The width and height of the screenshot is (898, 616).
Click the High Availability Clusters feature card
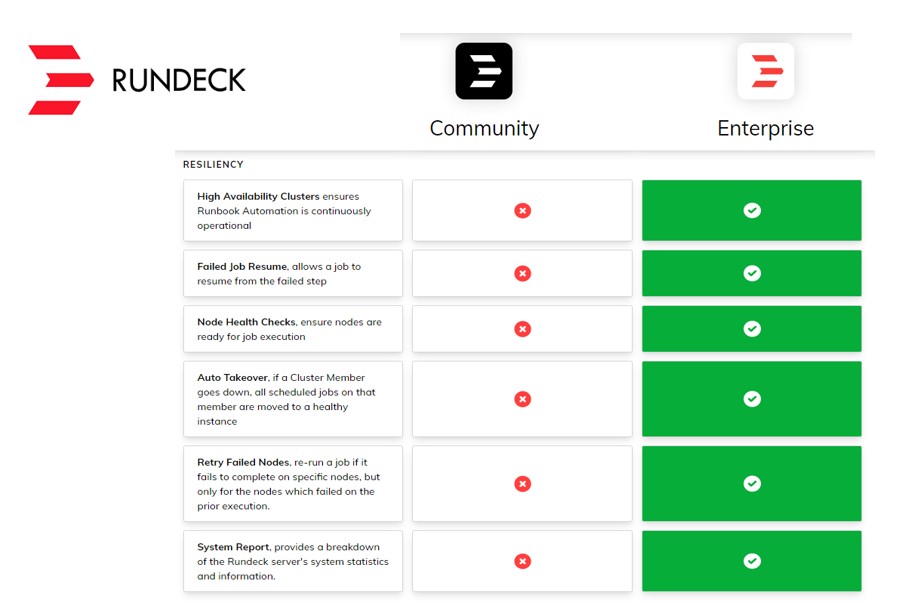(293, 211)
